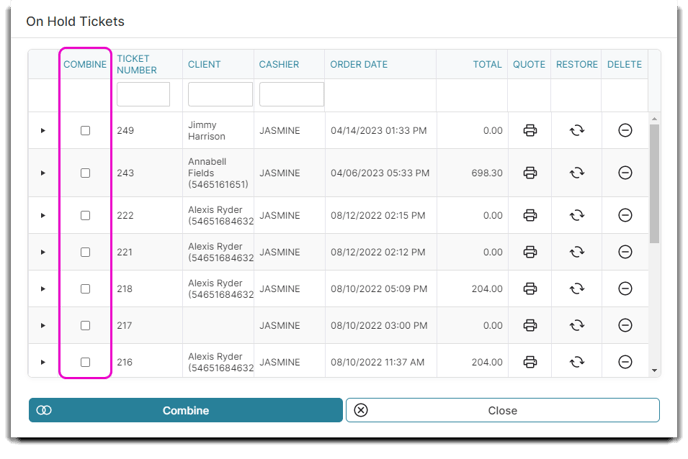
Task: Click the Quote column header
Action: tap(529, 65)
